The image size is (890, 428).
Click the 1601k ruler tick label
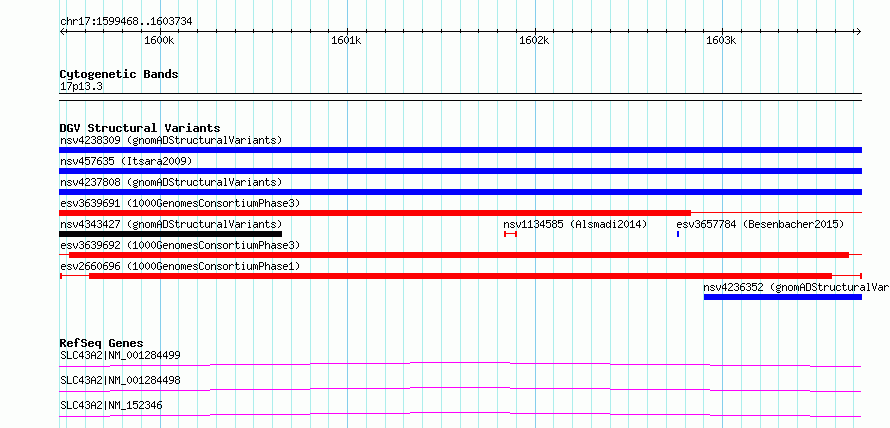click(x=346, y=41)
